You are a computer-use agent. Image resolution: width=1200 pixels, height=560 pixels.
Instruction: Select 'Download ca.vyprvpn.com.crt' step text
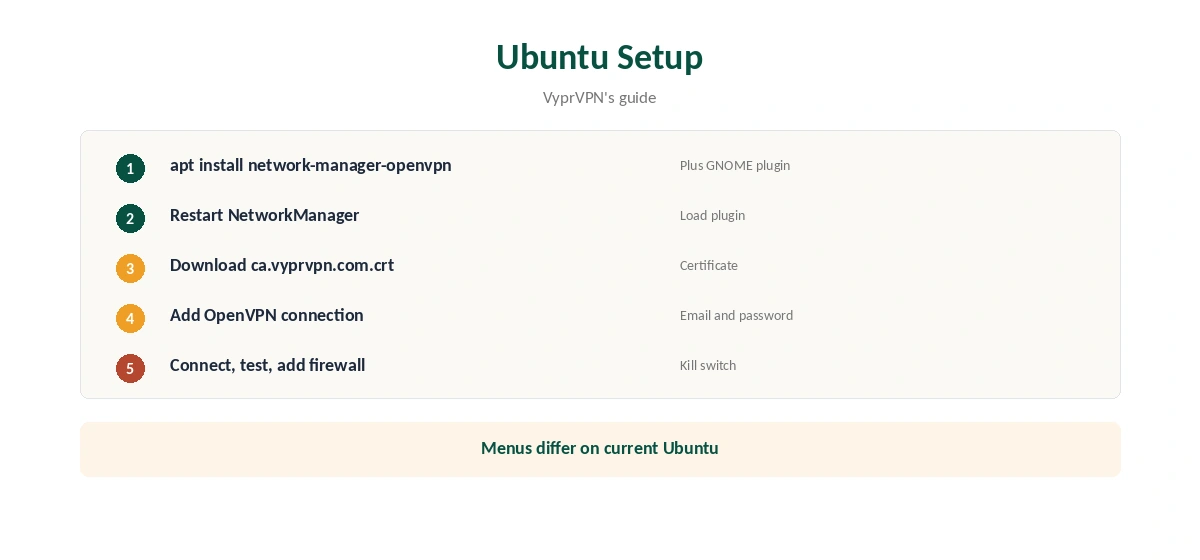pyautogui.click(x=282, y=265)
